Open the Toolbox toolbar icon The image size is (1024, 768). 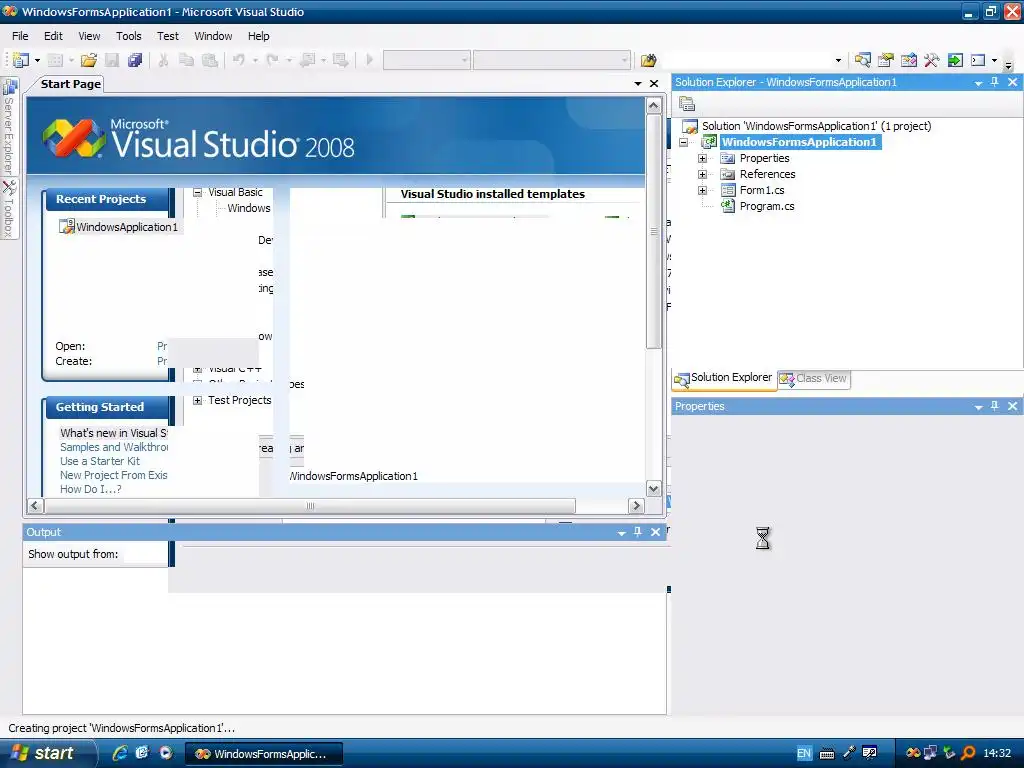click(932, 60)
